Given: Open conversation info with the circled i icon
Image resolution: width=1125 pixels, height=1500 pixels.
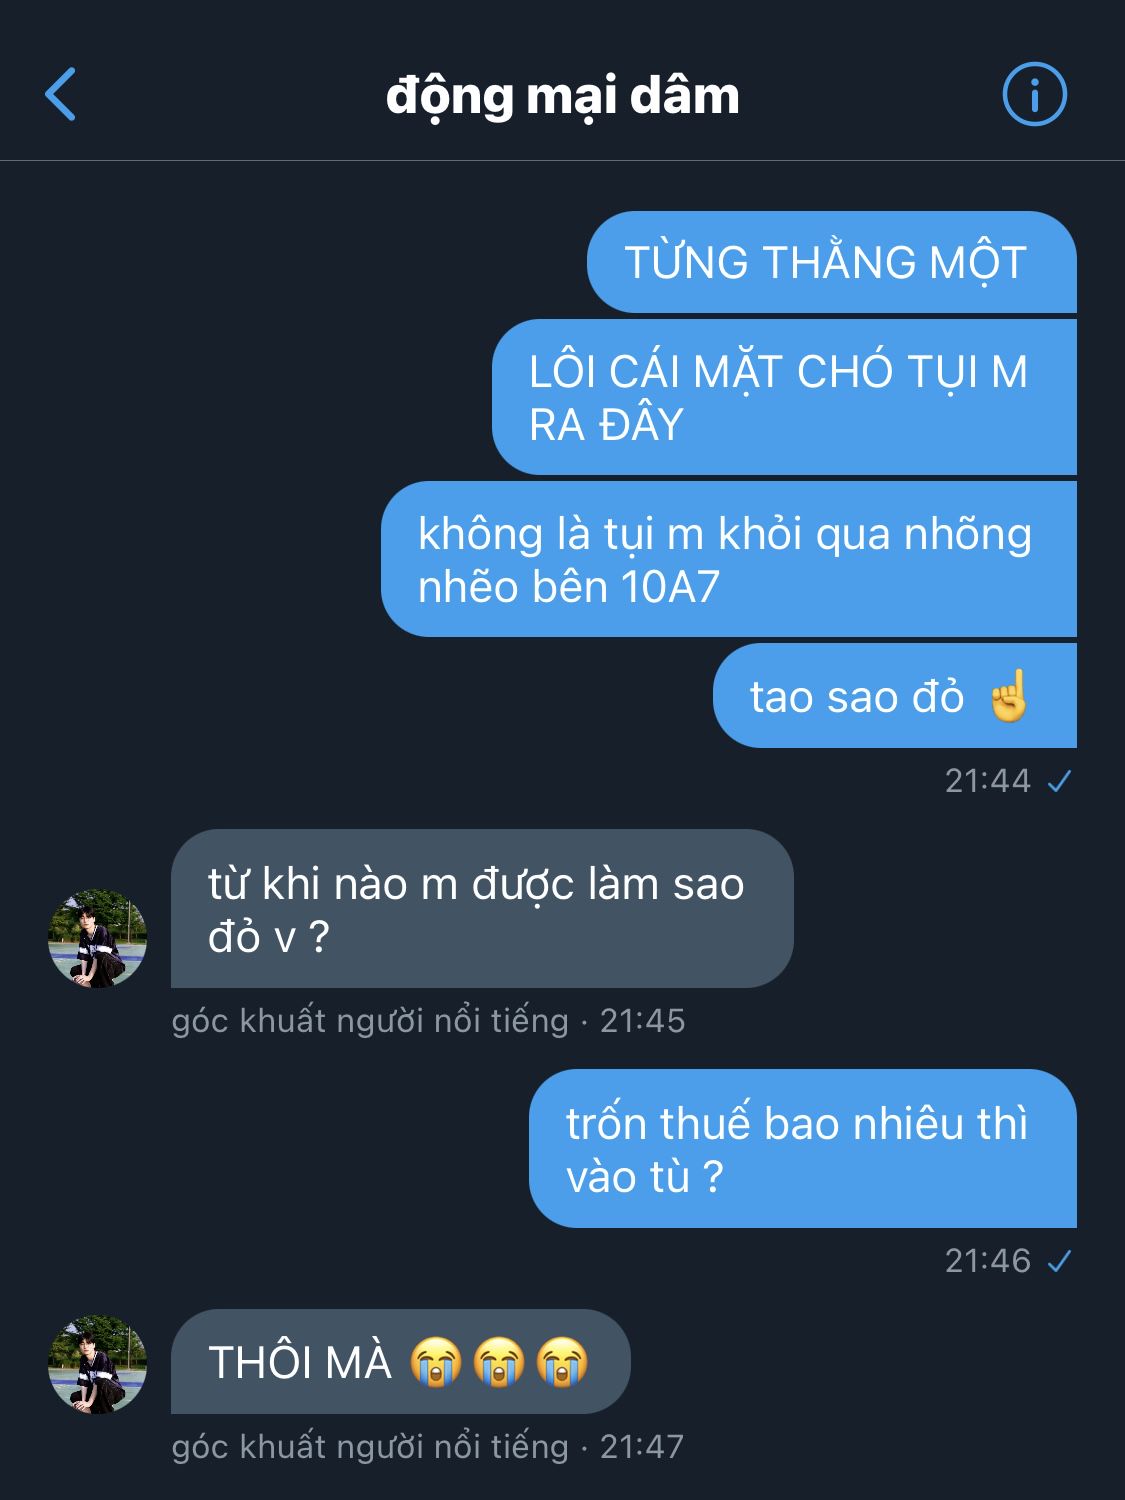Looking at the screenshot, I should point(1035,94).
